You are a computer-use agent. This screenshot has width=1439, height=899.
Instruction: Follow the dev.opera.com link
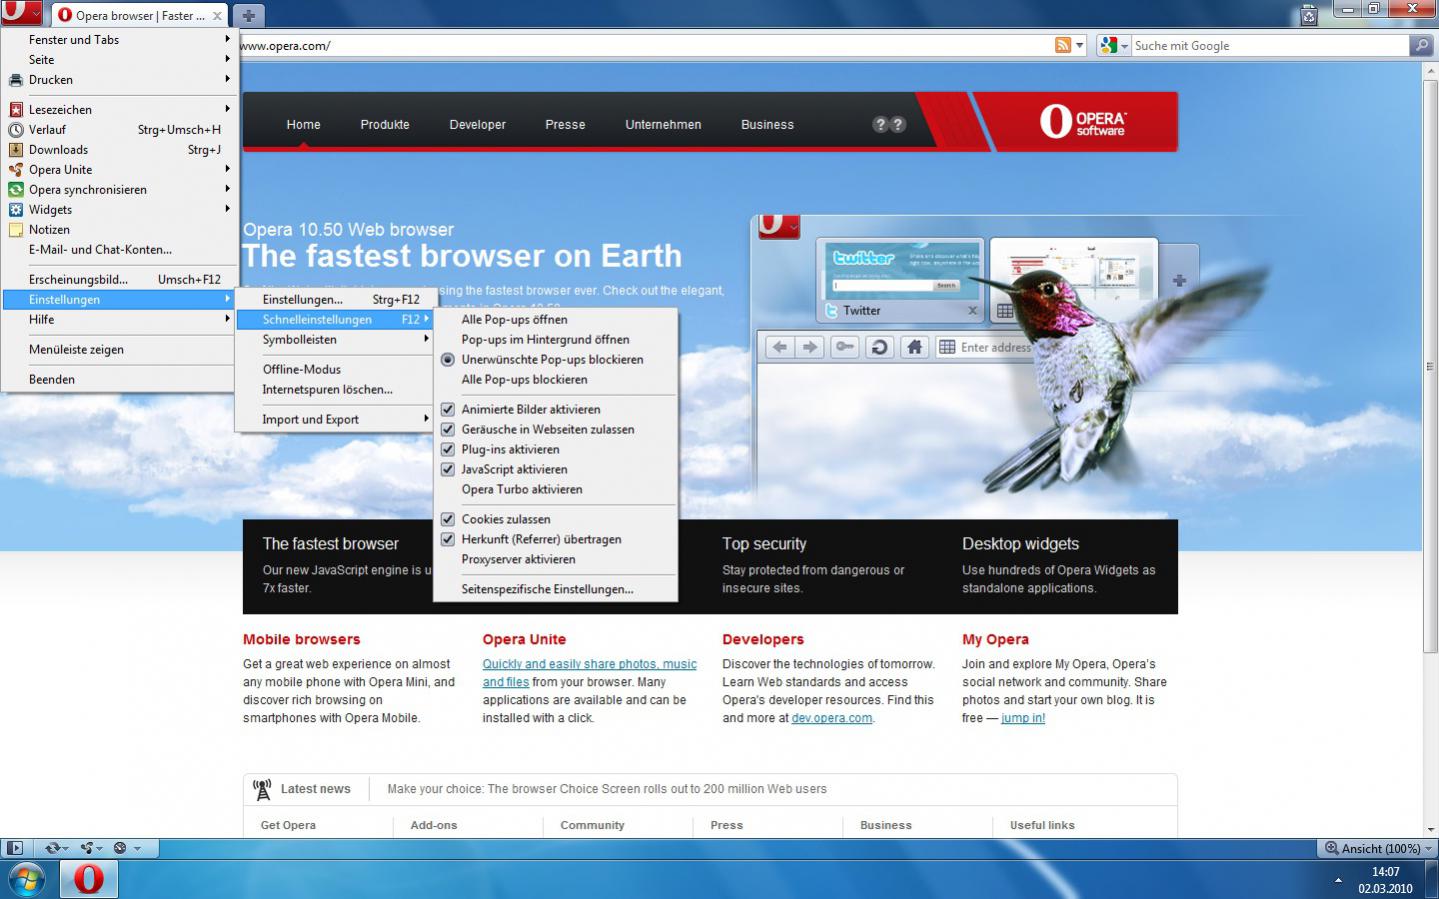[831, 718]
